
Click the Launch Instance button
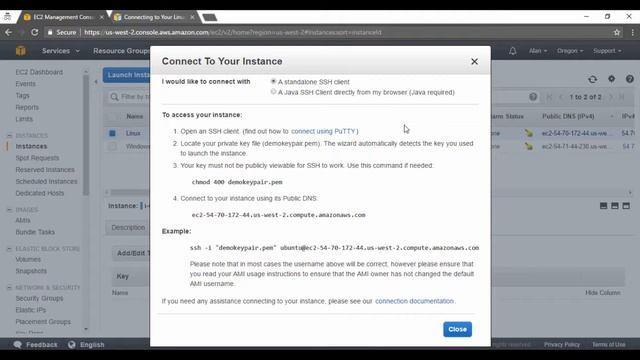click(127, 75)
